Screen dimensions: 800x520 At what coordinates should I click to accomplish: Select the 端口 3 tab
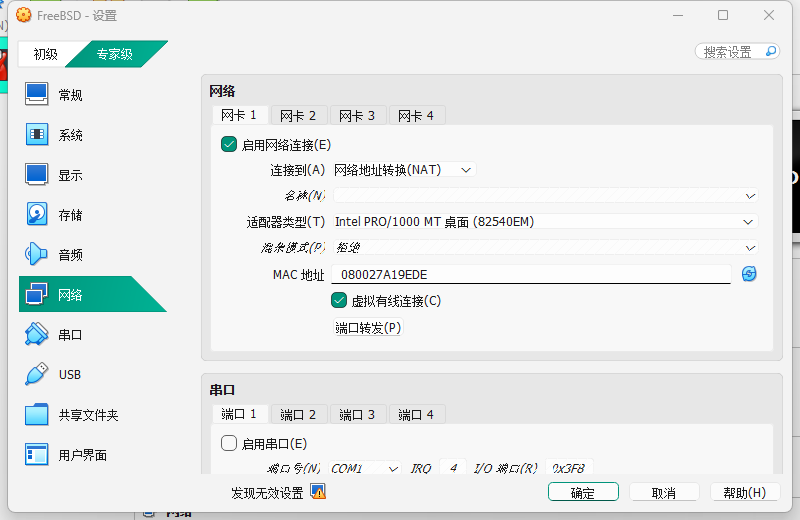coord(357,414)
